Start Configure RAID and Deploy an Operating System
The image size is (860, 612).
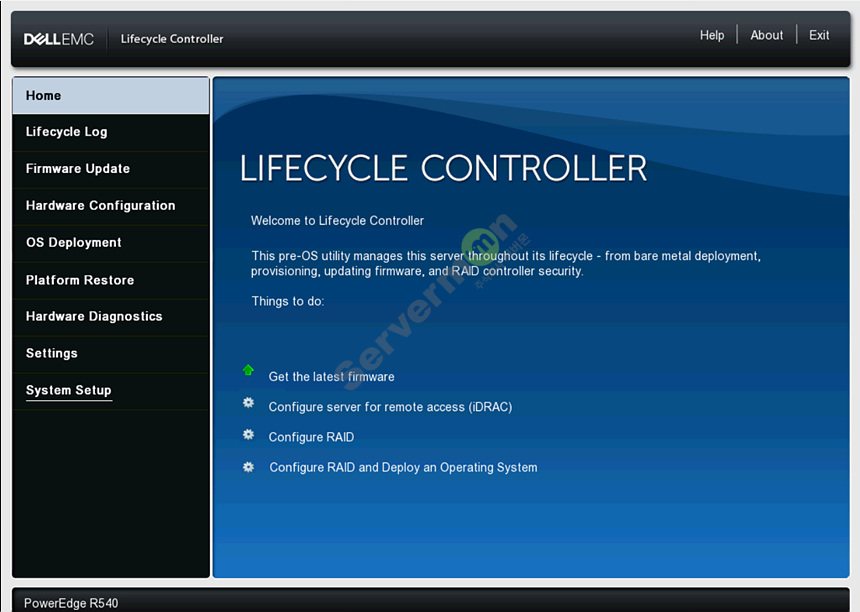coord(403,467)
